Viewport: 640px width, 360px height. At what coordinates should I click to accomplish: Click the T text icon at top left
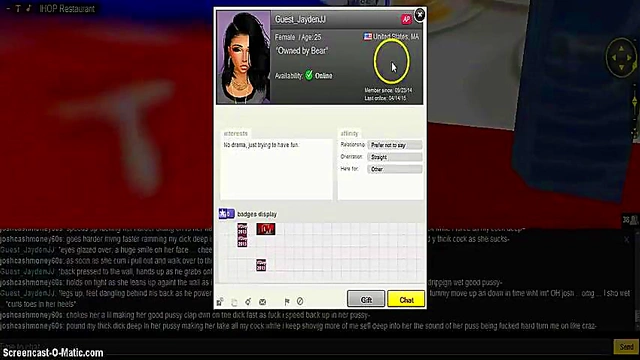18,9
